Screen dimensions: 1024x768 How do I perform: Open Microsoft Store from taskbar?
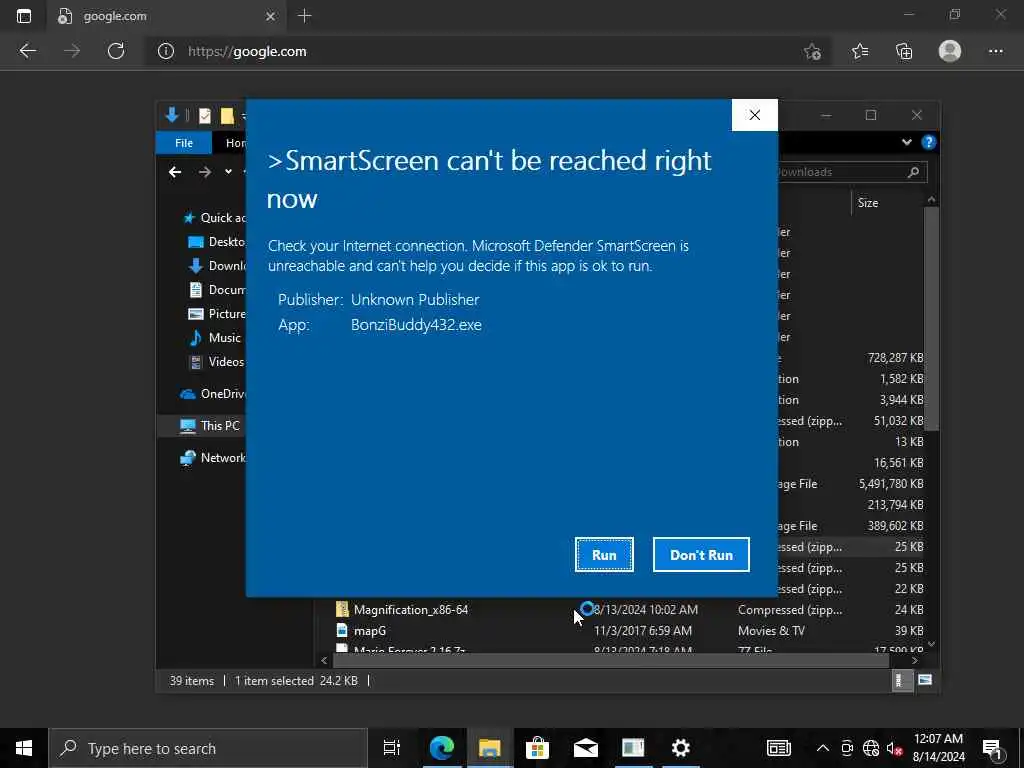537,748
